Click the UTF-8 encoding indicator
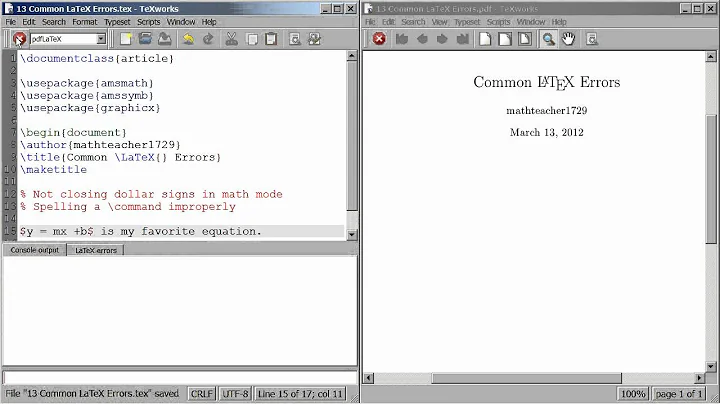This screenshot has height=404, width=720. (235, 395)
